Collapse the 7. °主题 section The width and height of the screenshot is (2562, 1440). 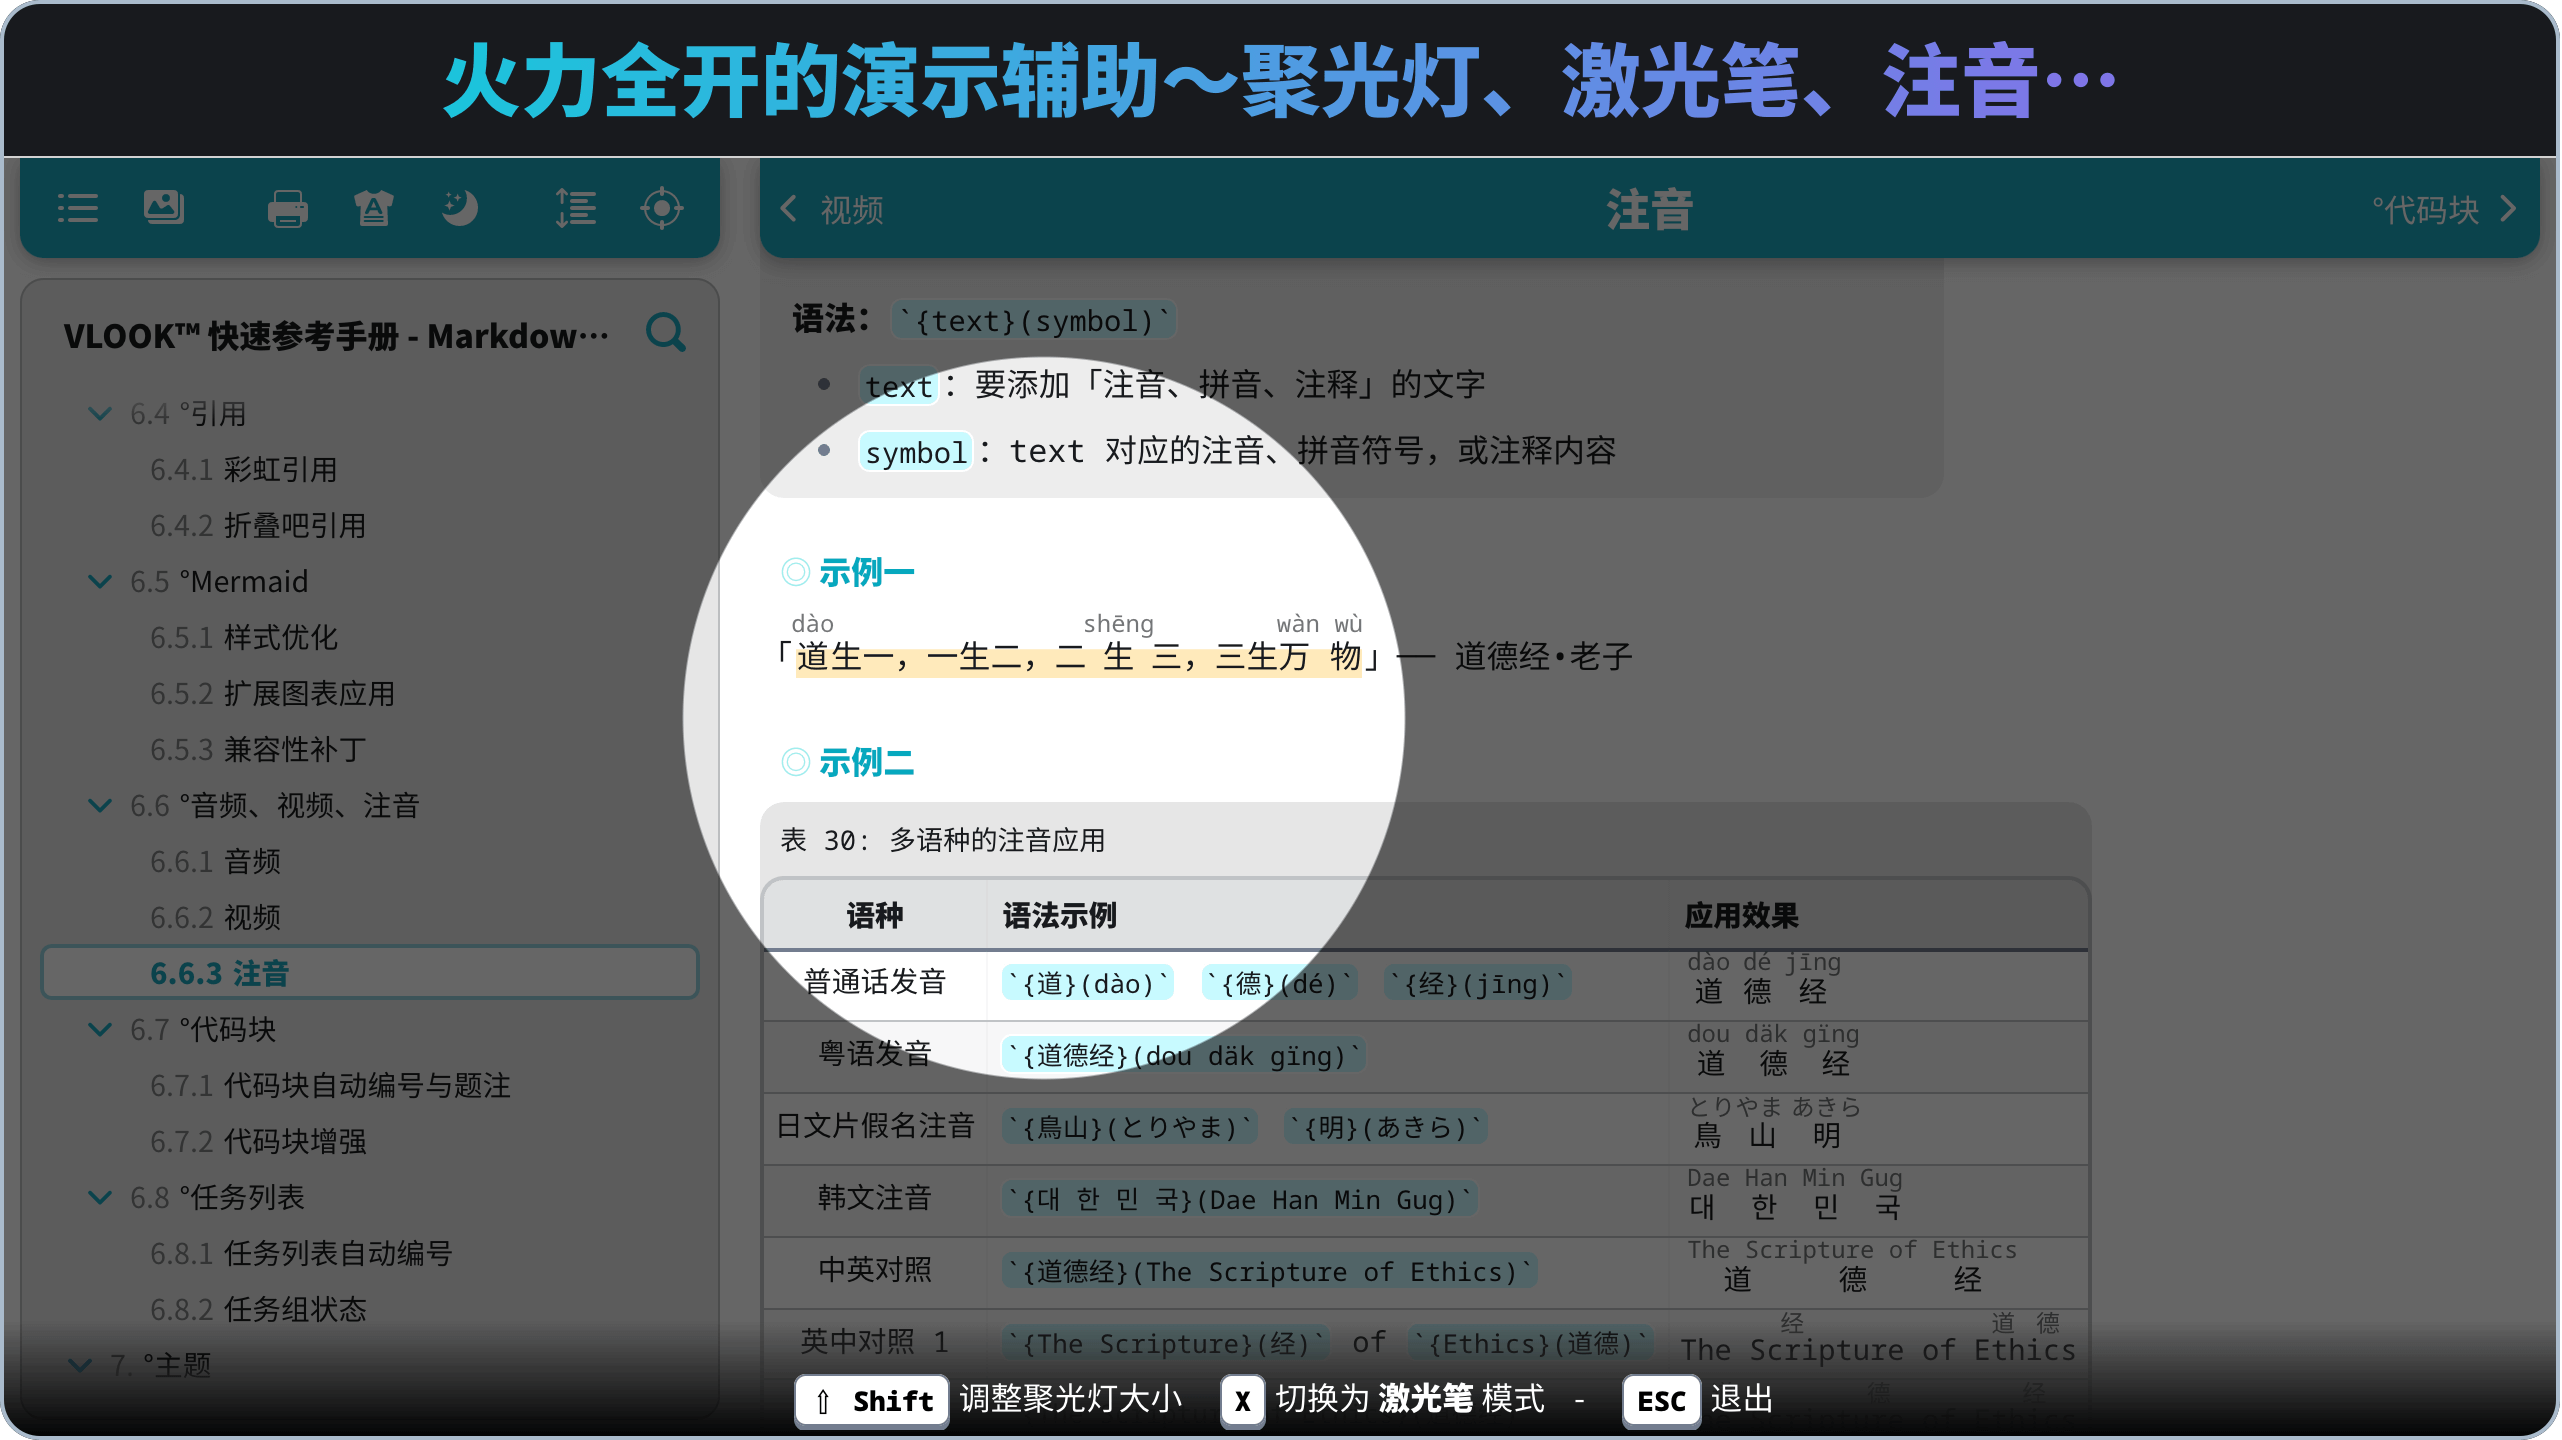[x=80, y=1365]
